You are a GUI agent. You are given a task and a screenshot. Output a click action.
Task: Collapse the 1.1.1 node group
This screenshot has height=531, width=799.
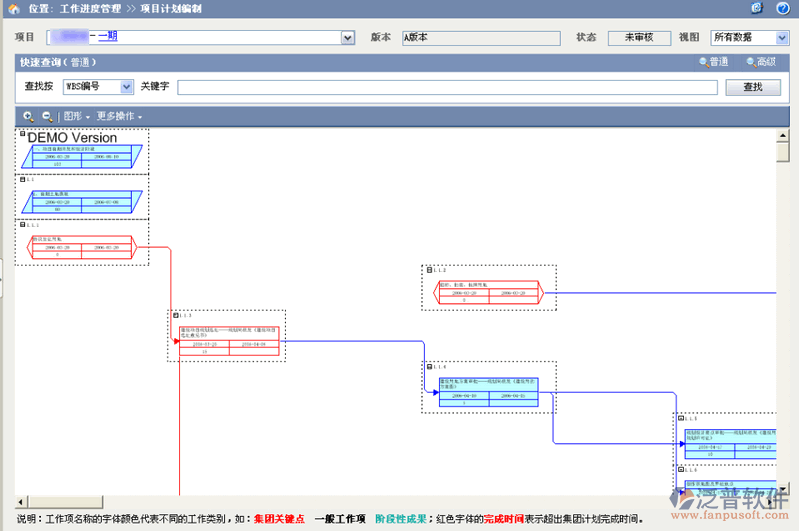22,225
